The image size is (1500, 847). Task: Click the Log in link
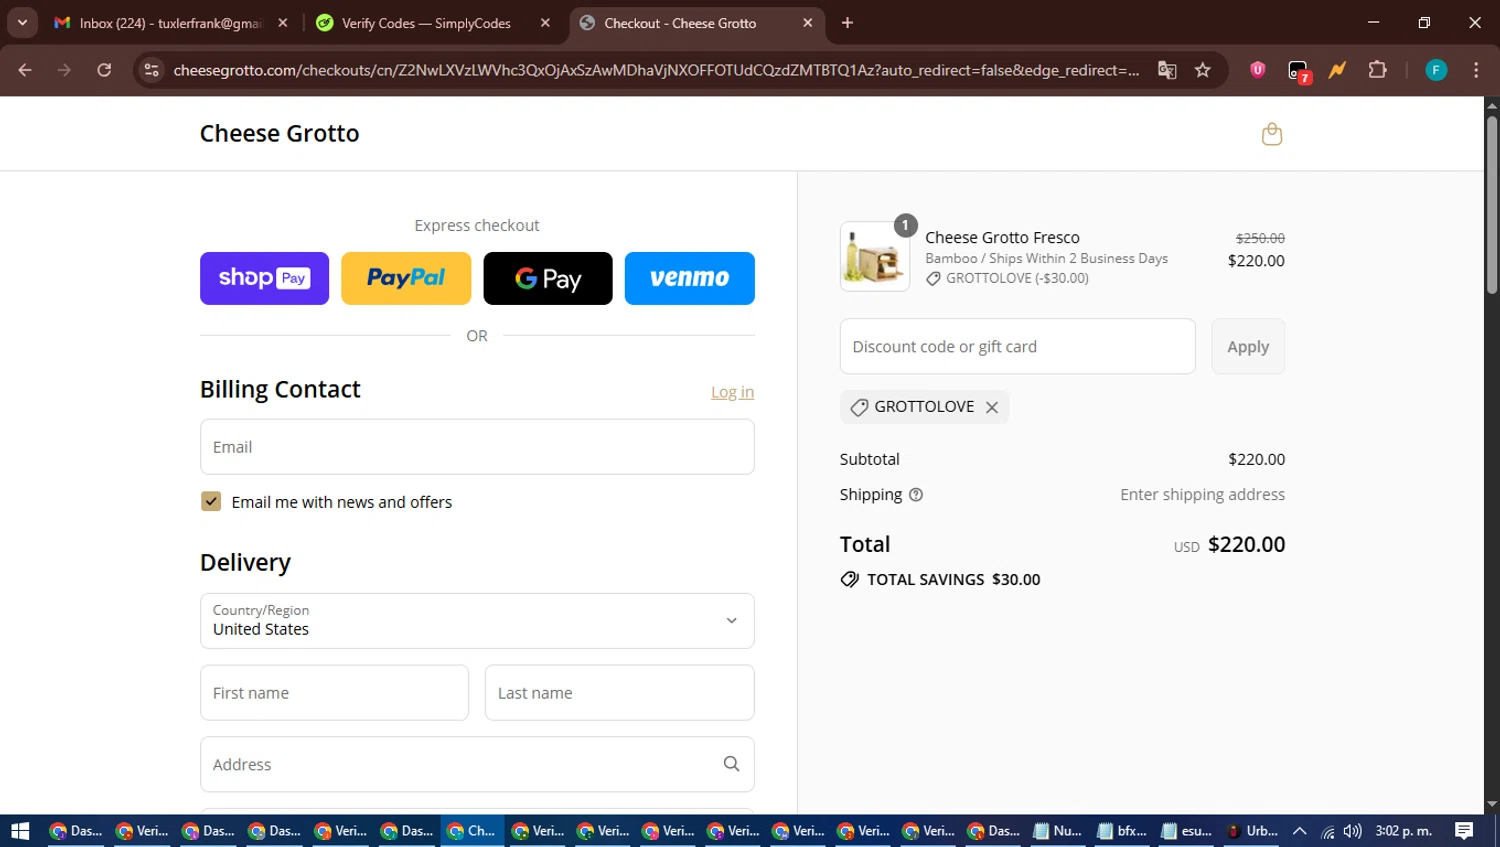pos(732,392)
